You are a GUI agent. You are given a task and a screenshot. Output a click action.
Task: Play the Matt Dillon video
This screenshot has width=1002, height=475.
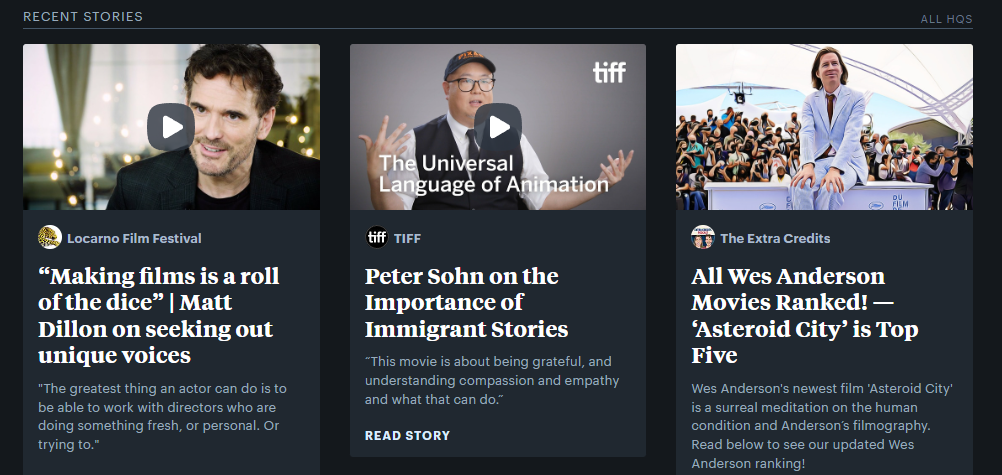[x=171, y=127]
